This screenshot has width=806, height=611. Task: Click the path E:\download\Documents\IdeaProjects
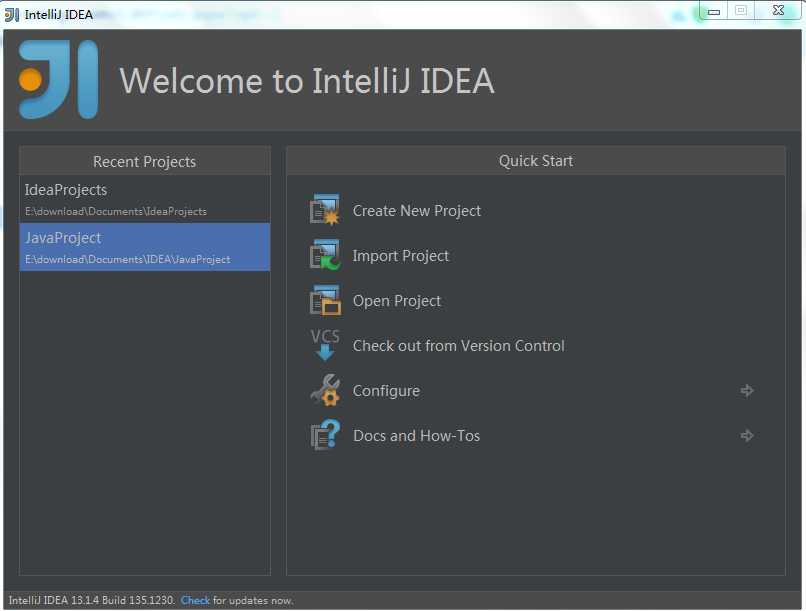coord(116,212)
